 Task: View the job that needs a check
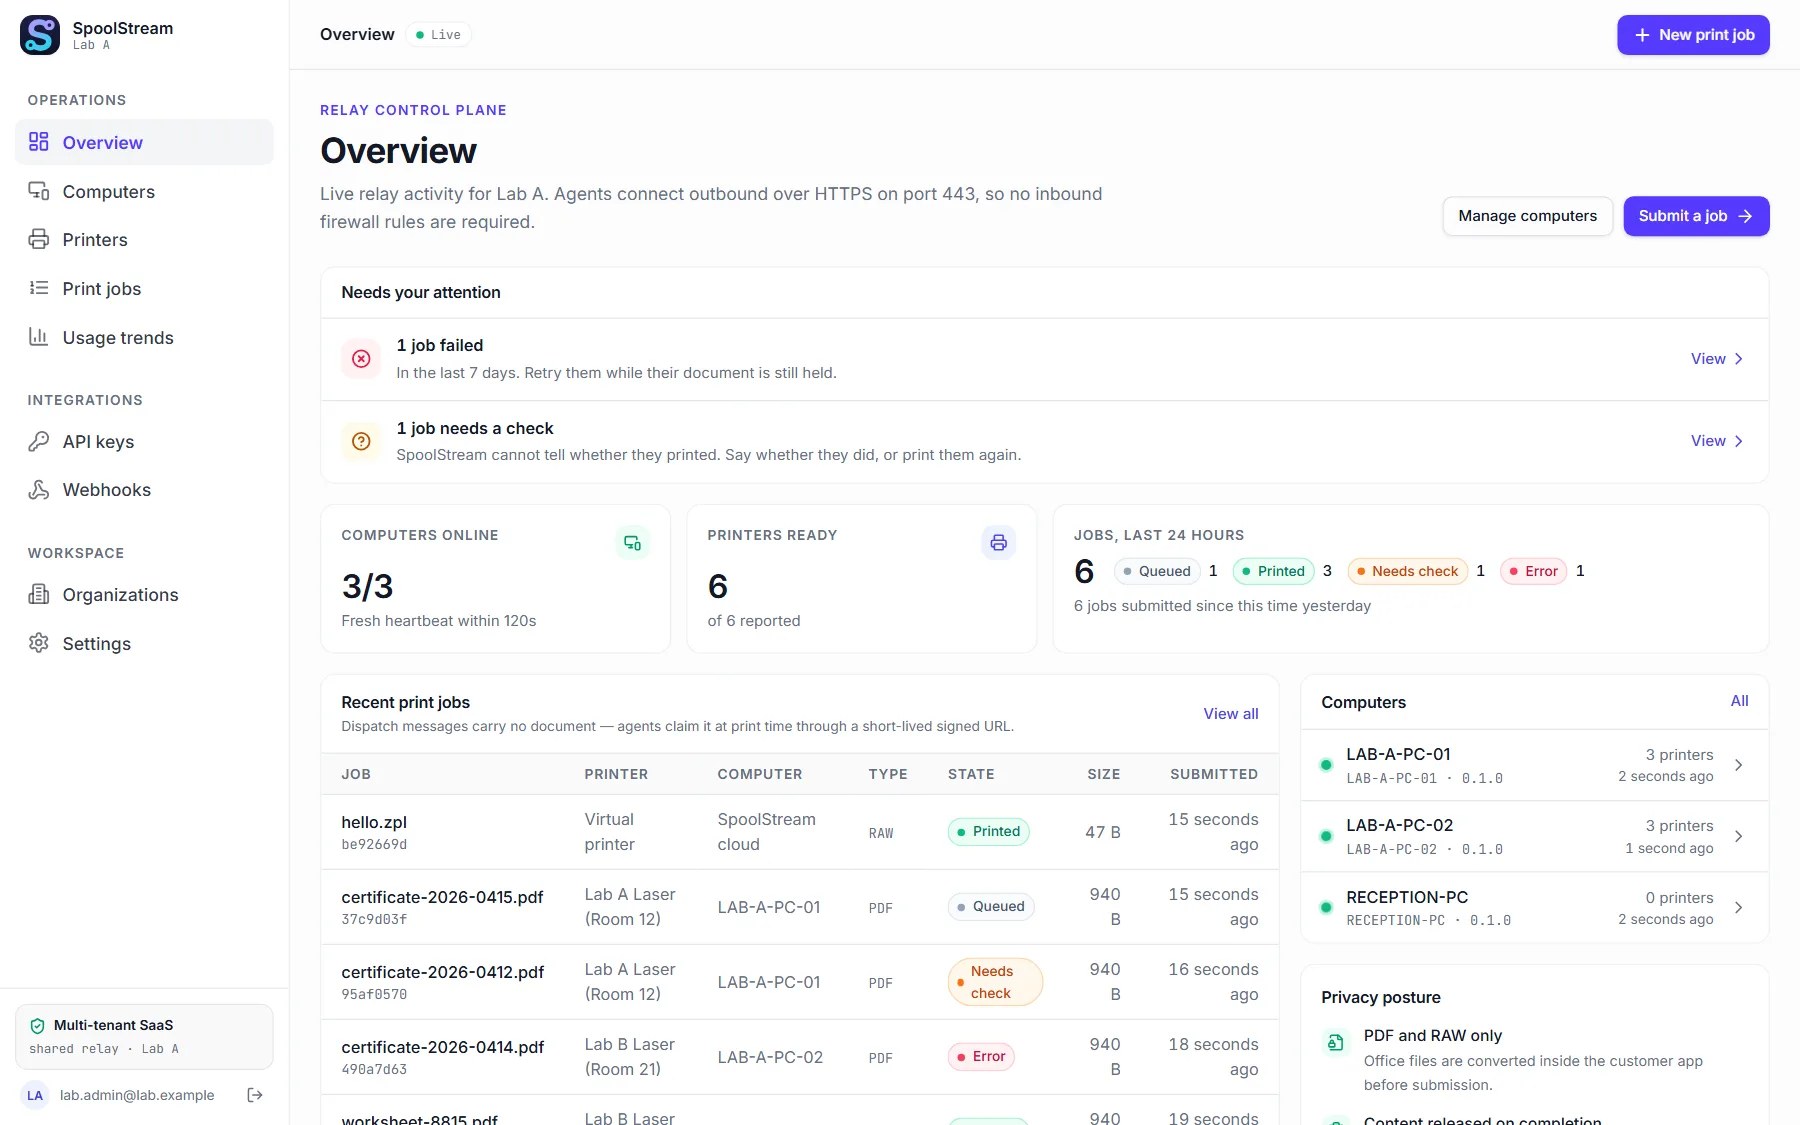coord(1717,441)
